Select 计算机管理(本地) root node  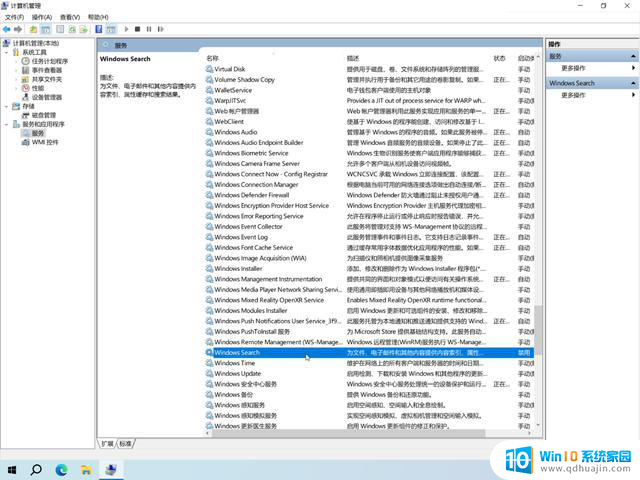36,43
